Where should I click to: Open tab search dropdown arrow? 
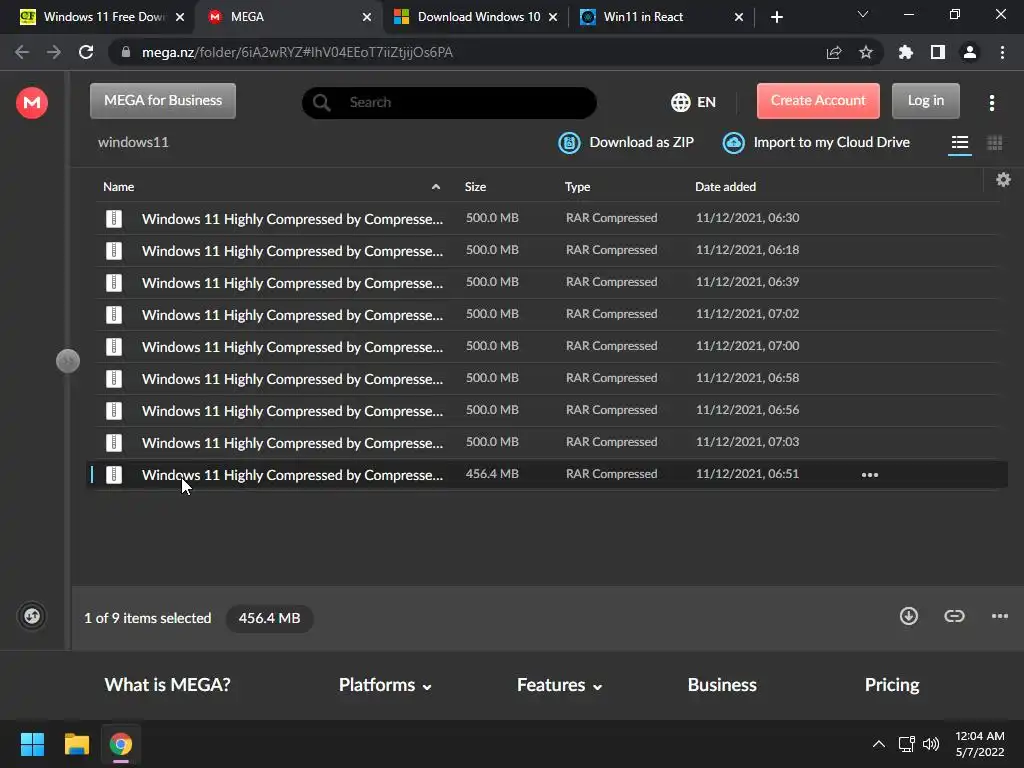coord(863,14)
